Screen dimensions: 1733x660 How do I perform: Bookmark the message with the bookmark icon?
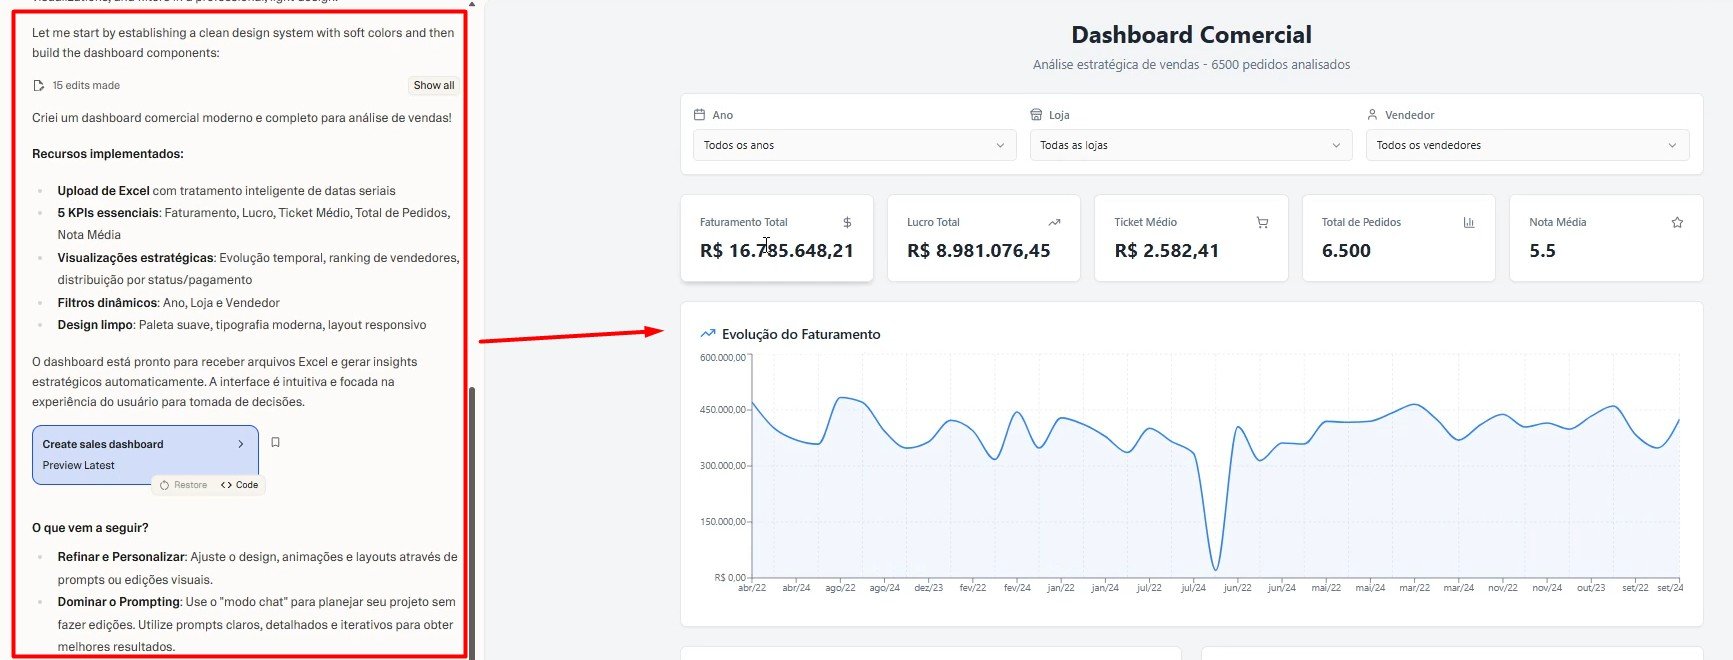tap(275, 443)
